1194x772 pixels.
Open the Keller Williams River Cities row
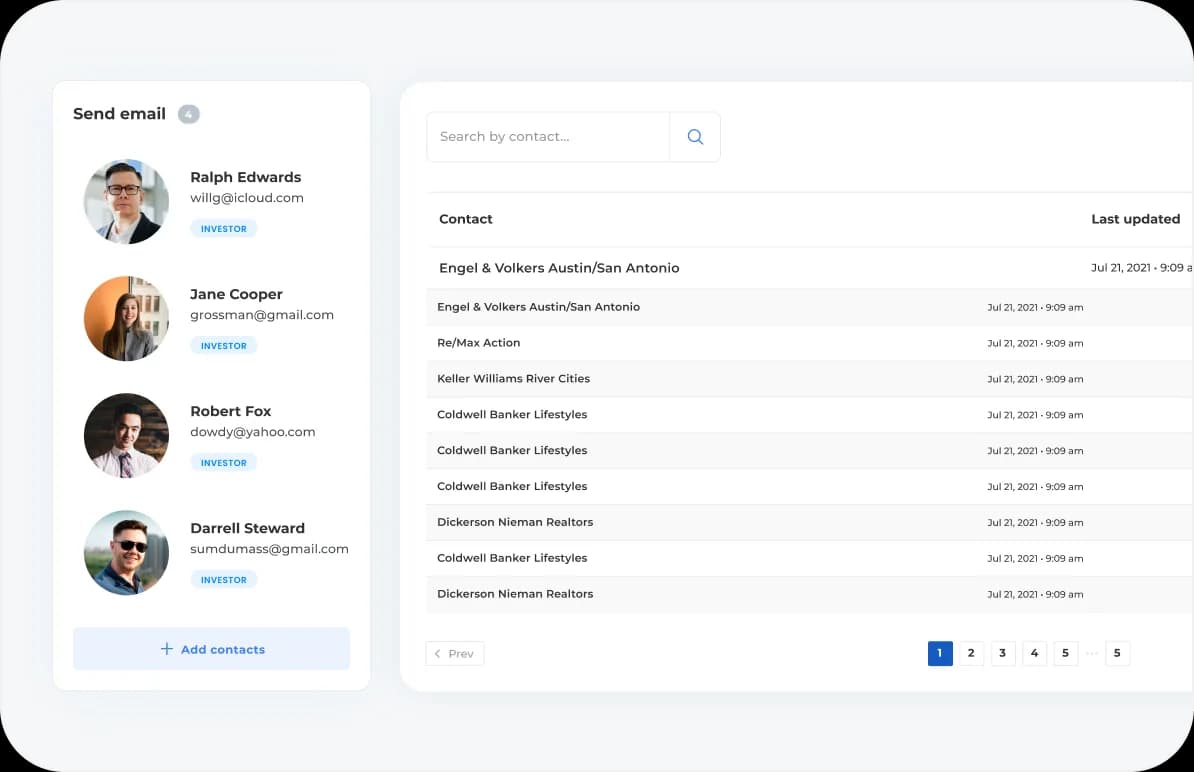tap(513, 379)
